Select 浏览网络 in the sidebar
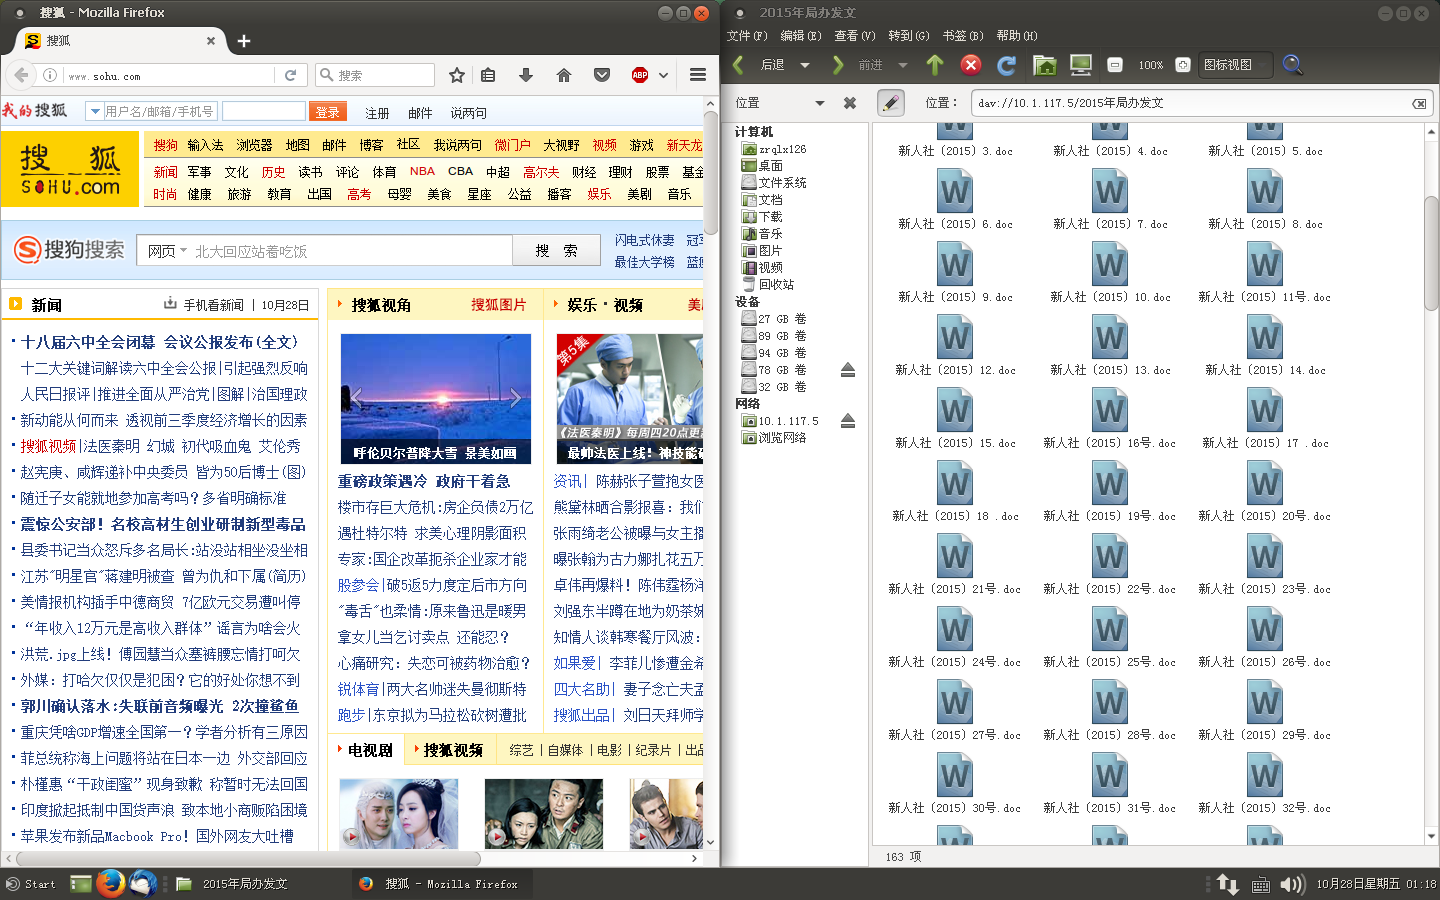The height and width of the screenshot is (900, 1440). (782, 438)
